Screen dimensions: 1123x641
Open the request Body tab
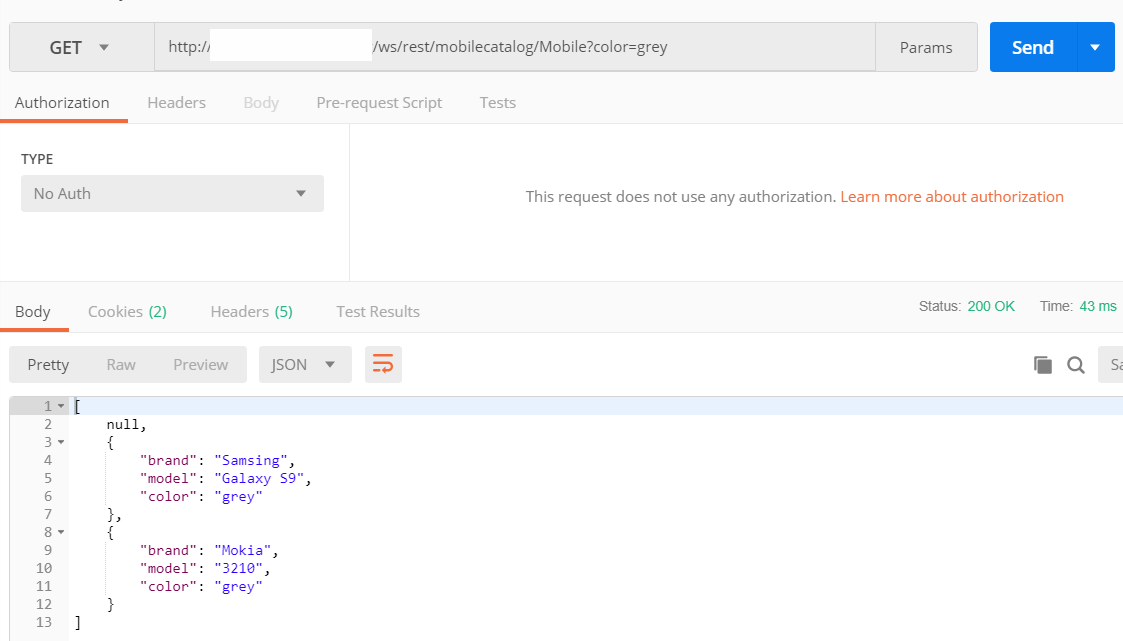pos(261,103)
